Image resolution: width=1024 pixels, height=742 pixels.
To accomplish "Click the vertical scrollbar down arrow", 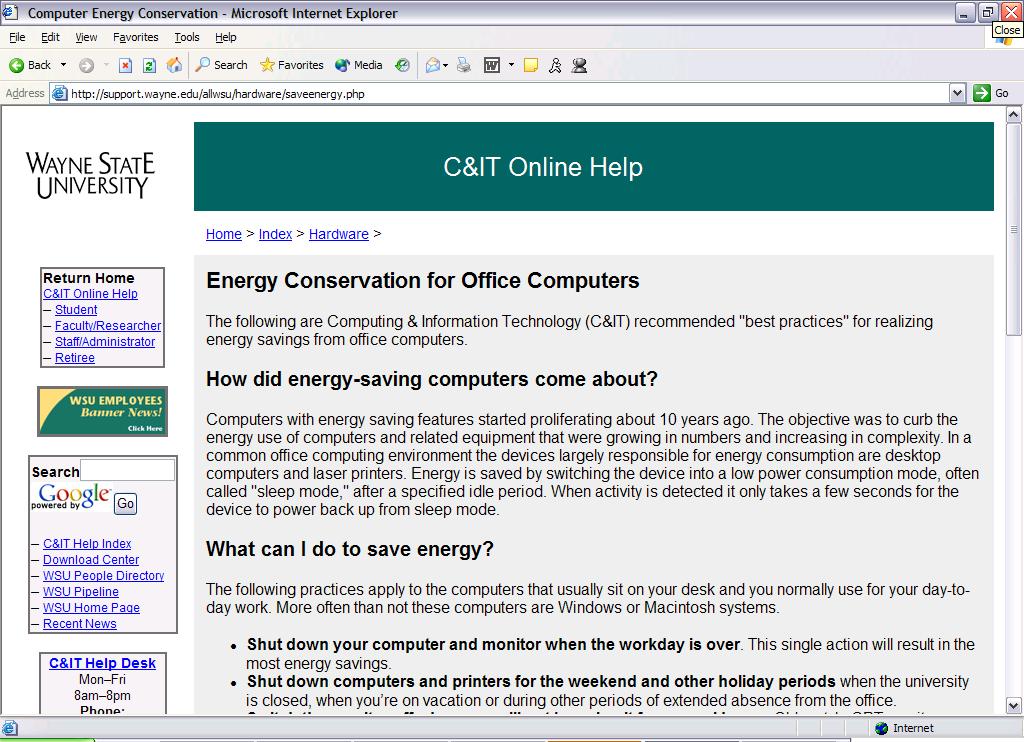I will (x=1014, y=705).
